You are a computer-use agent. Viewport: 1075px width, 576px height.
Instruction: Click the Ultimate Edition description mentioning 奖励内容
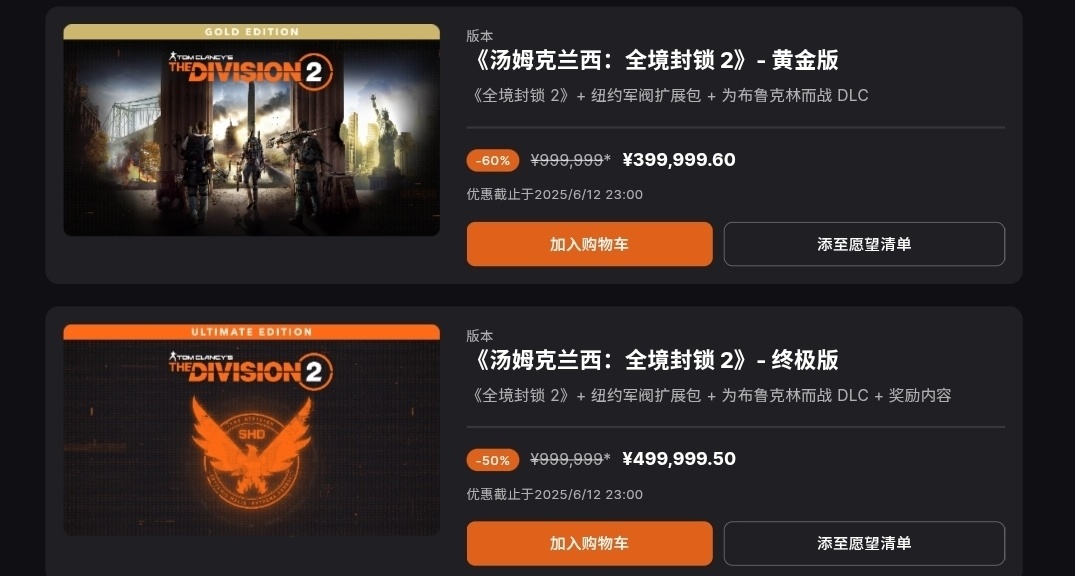coord(709,396)
